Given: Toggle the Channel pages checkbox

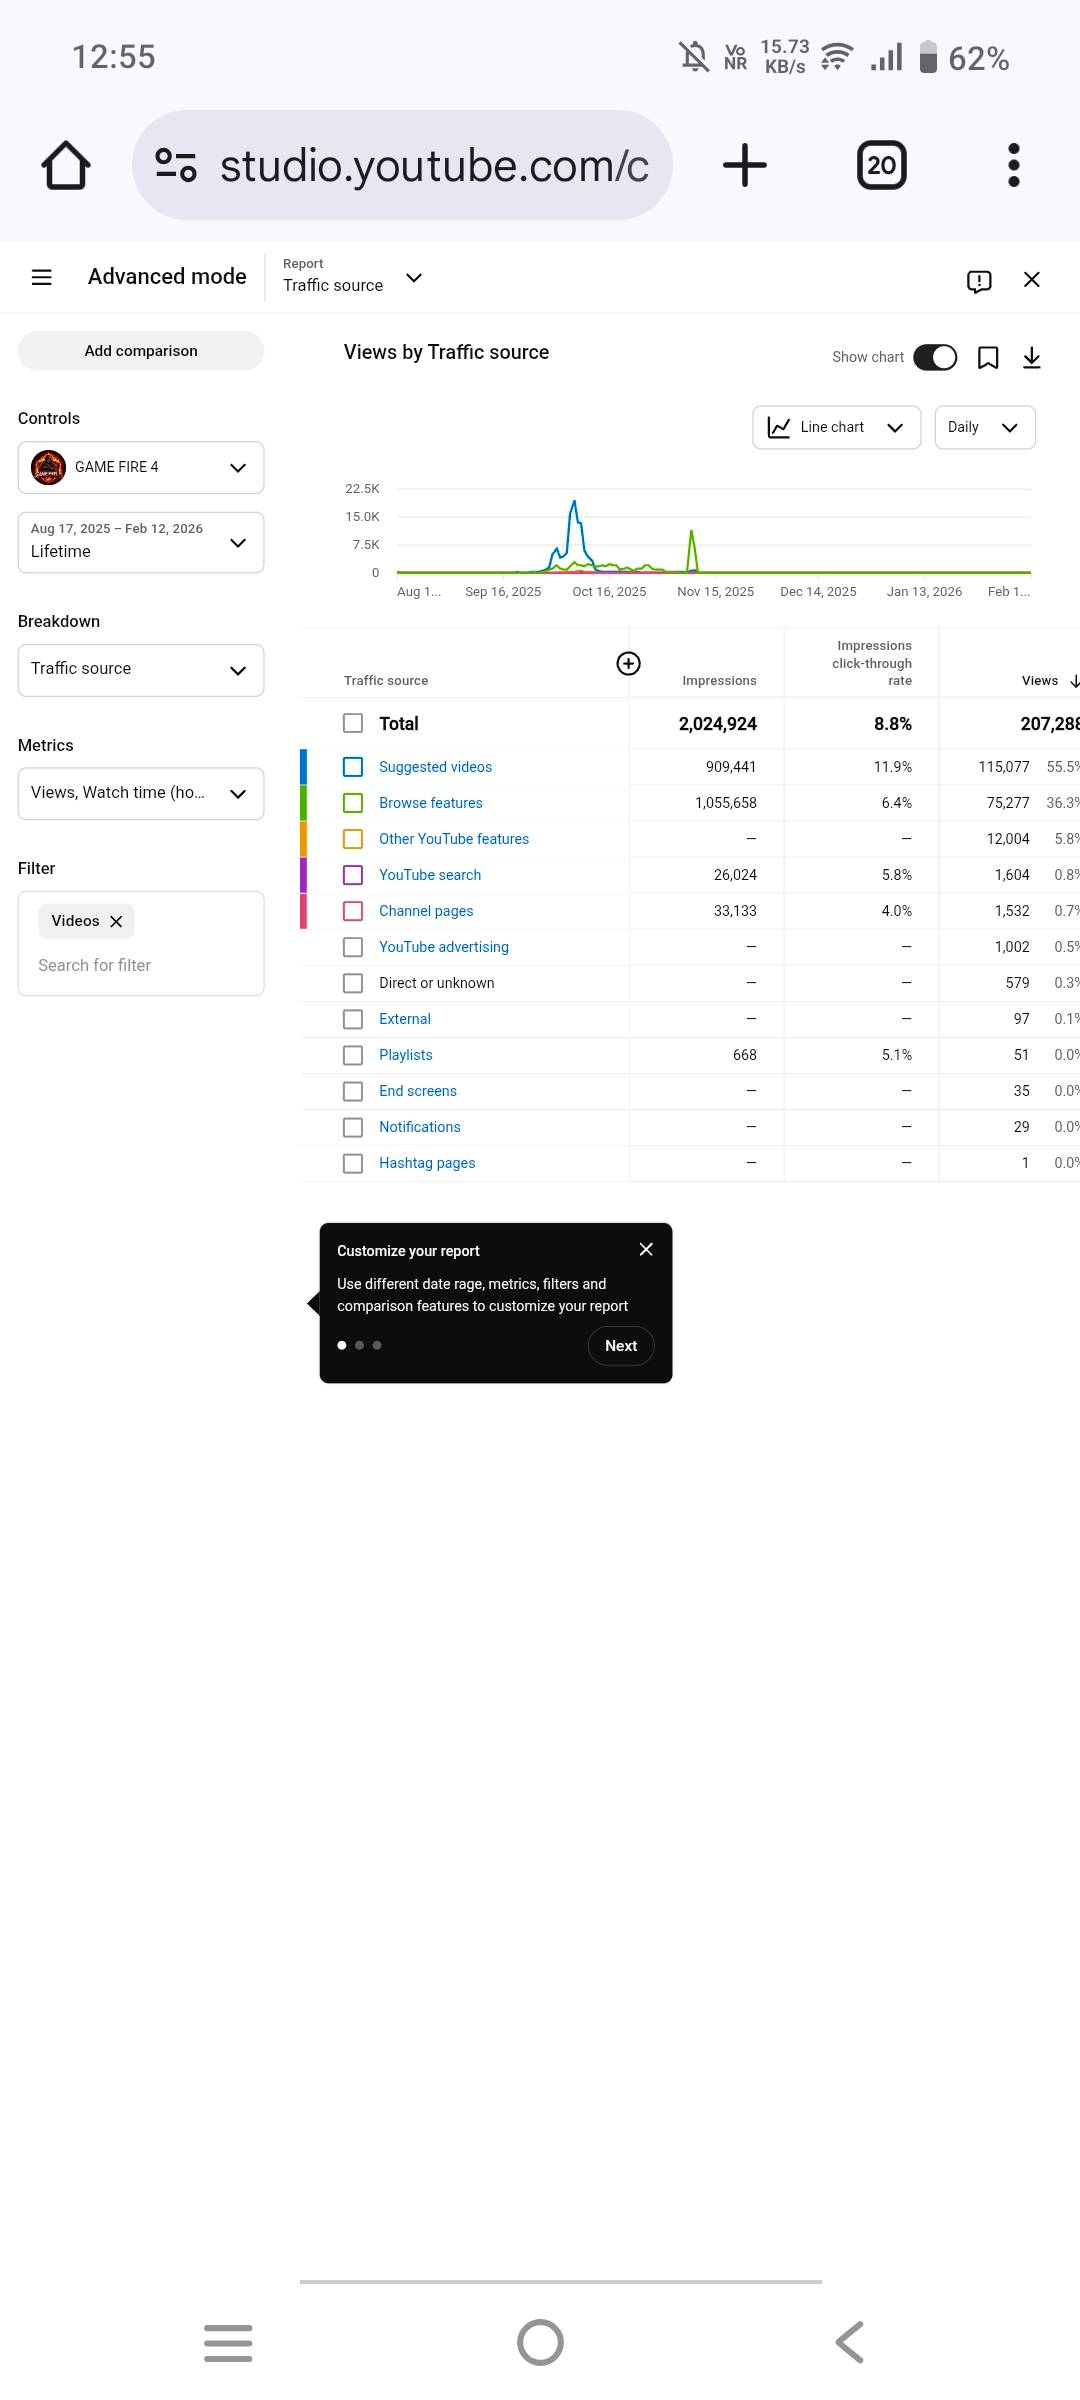Looking at the screenshot, I should (x=353, y=911).
